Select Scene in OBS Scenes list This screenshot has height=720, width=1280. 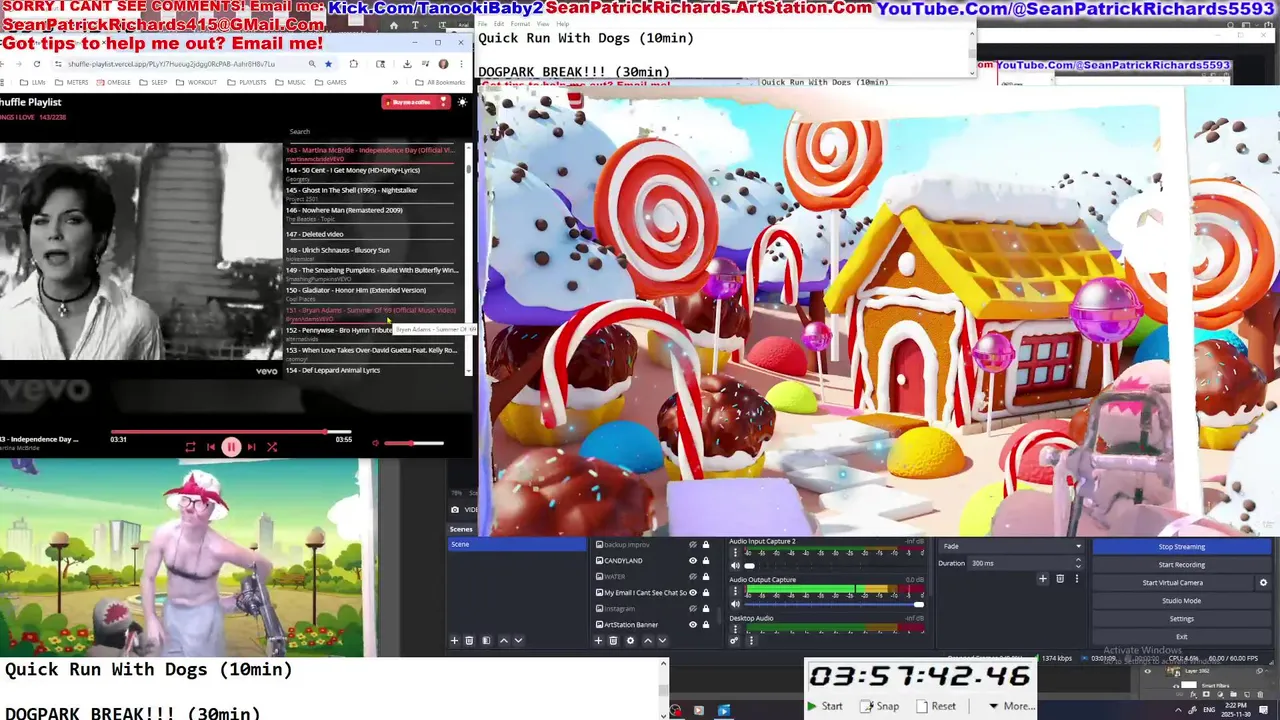(x=517, y=544)
